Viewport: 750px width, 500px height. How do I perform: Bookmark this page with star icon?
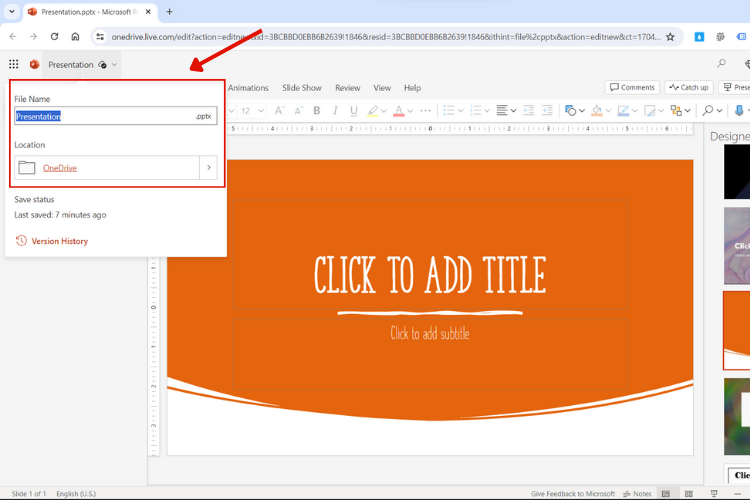670,37
